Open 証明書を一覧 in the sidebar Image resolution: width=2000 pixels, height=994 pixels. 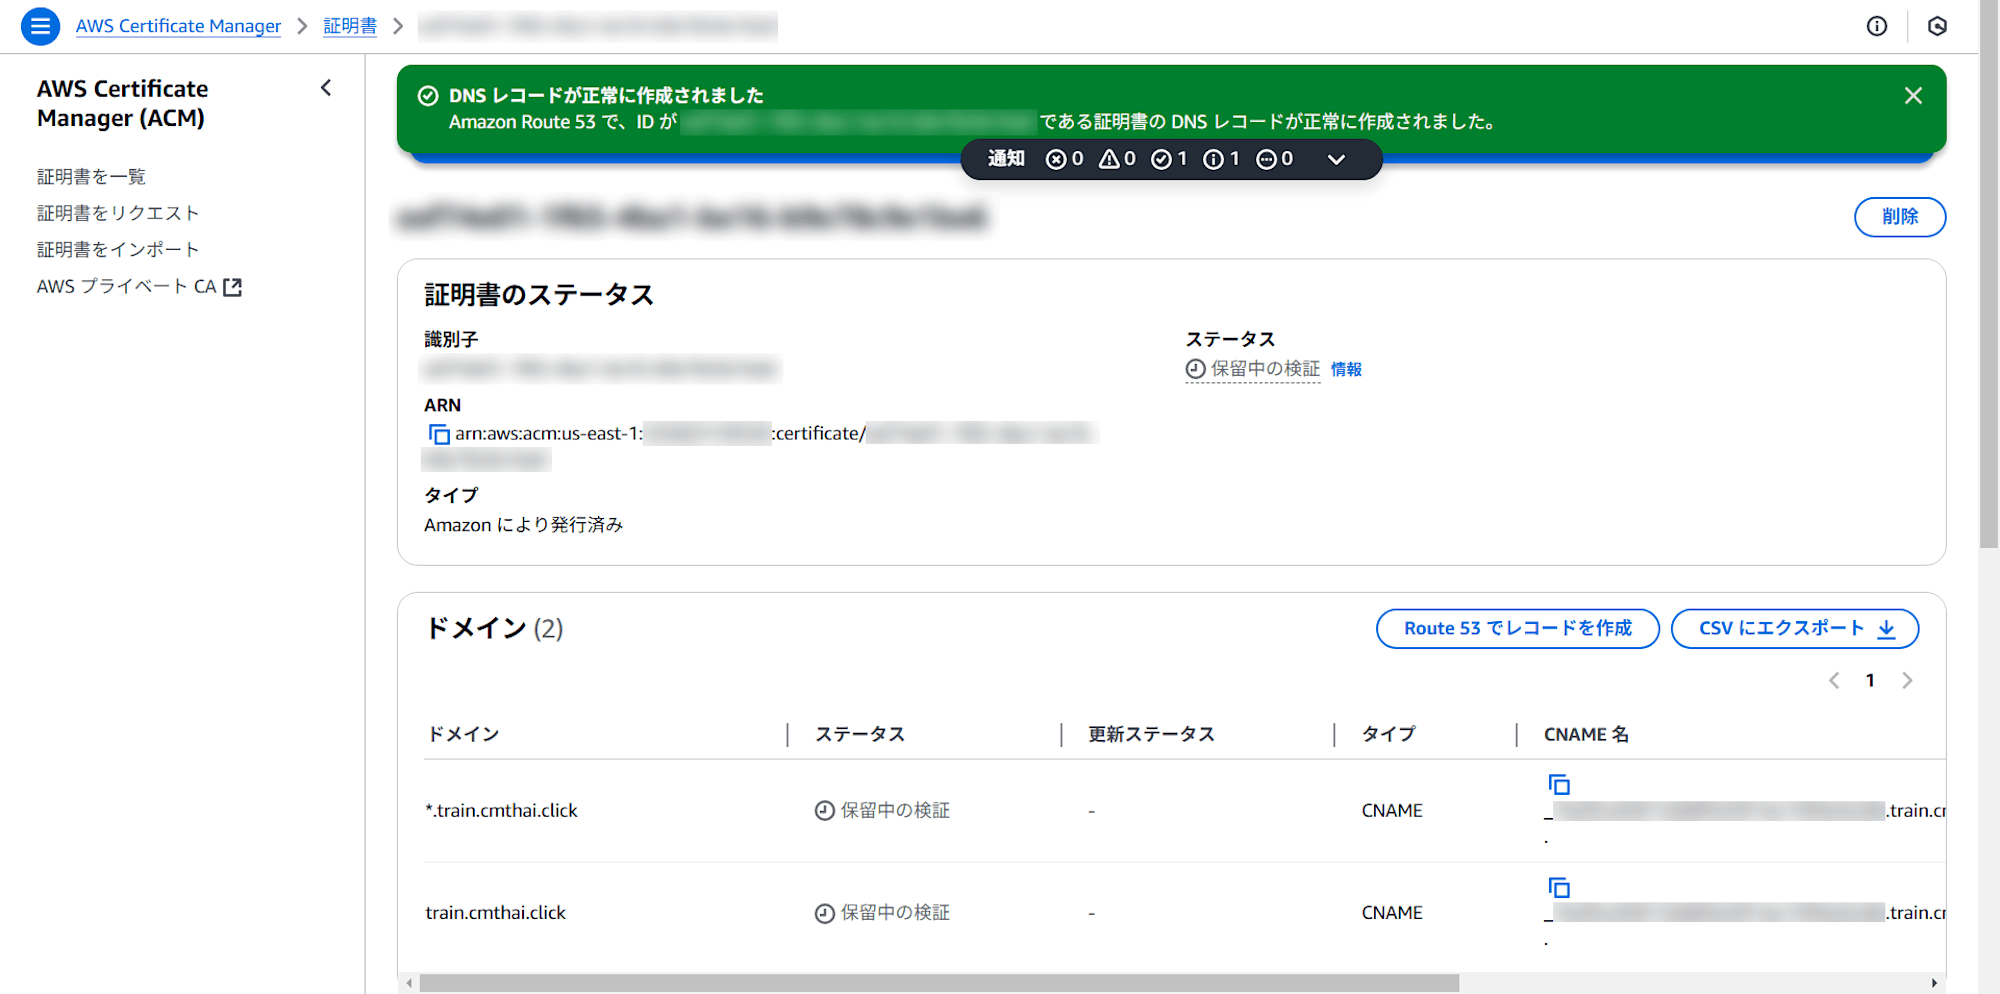[91, 177]
